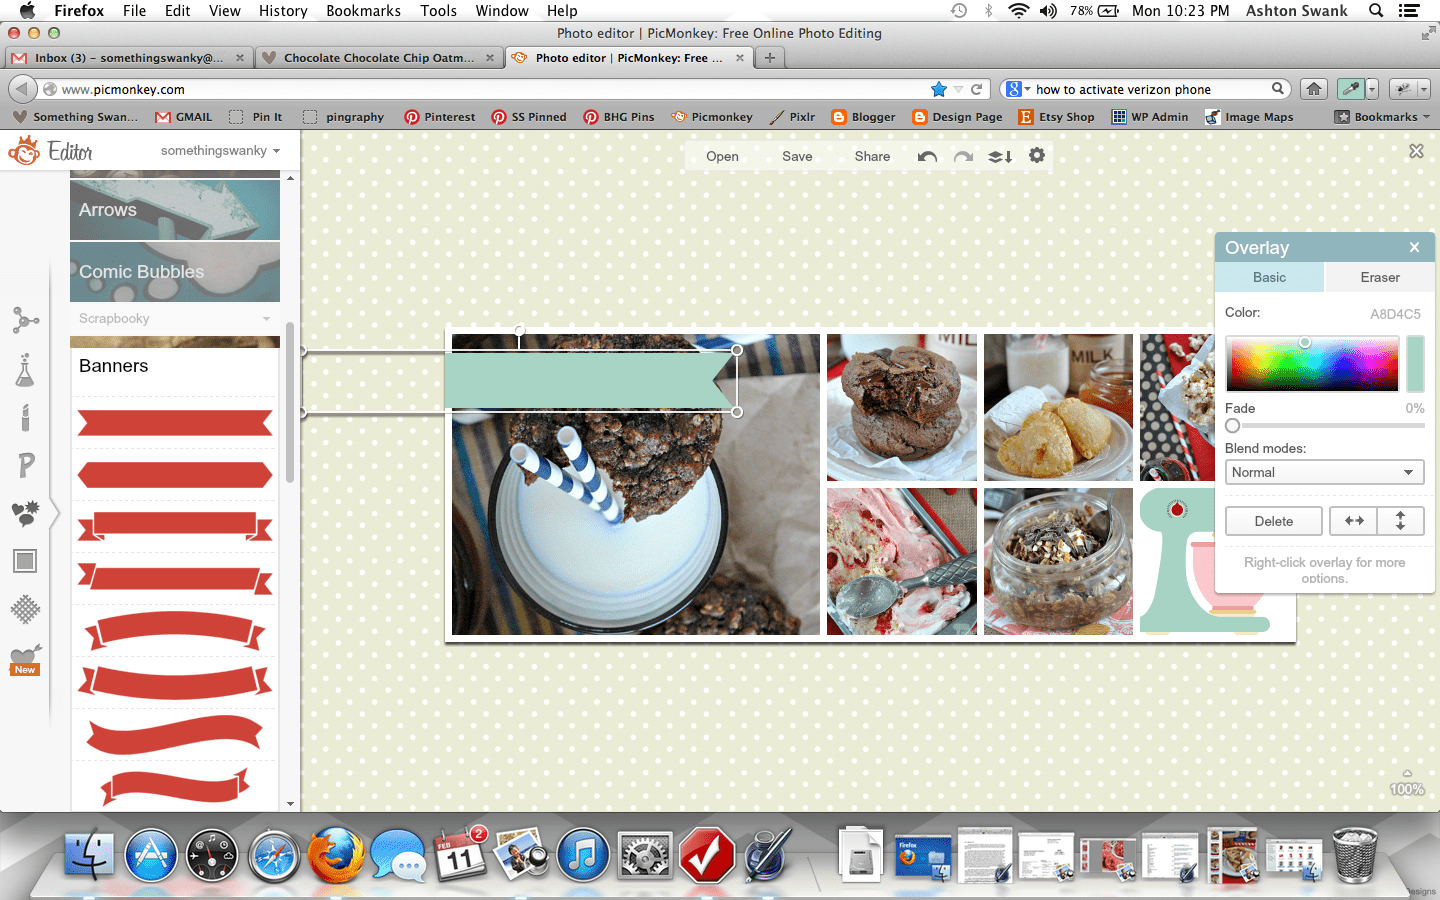Open the Effects flask tool in sidebar

(x=25, y=371)
